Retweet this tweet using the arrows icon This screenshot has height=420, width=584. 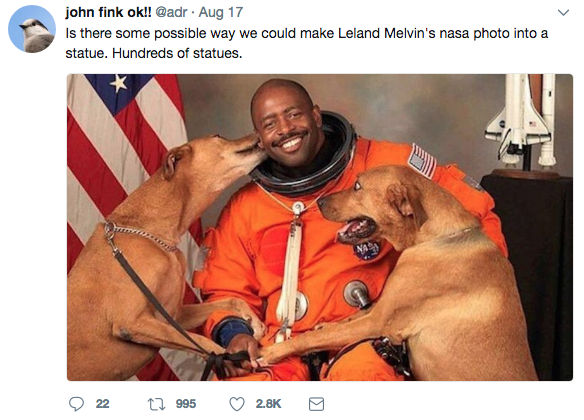pos(156,404)
